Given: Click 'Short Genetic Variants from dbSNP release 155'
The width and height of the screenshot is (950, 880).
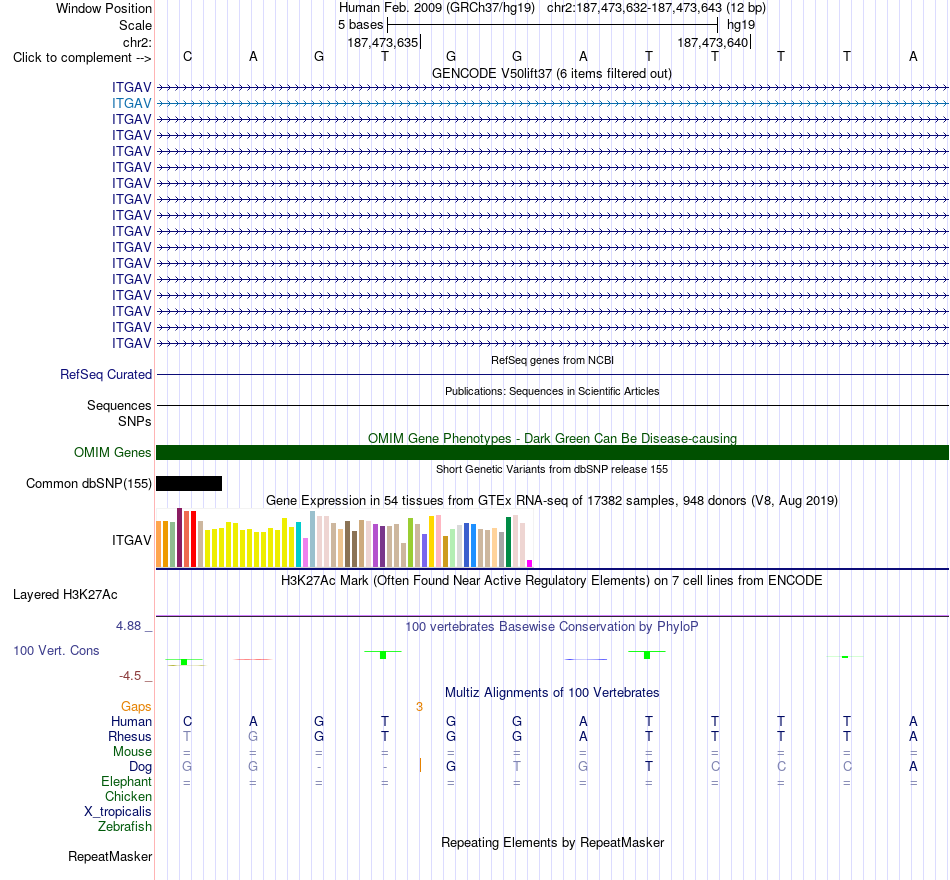Looking at the screenshot, I should [x=552, y=469].
